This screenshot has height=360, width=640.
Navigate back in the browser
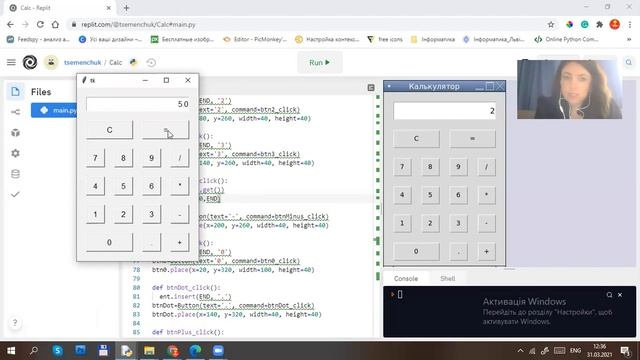(10, 24)
